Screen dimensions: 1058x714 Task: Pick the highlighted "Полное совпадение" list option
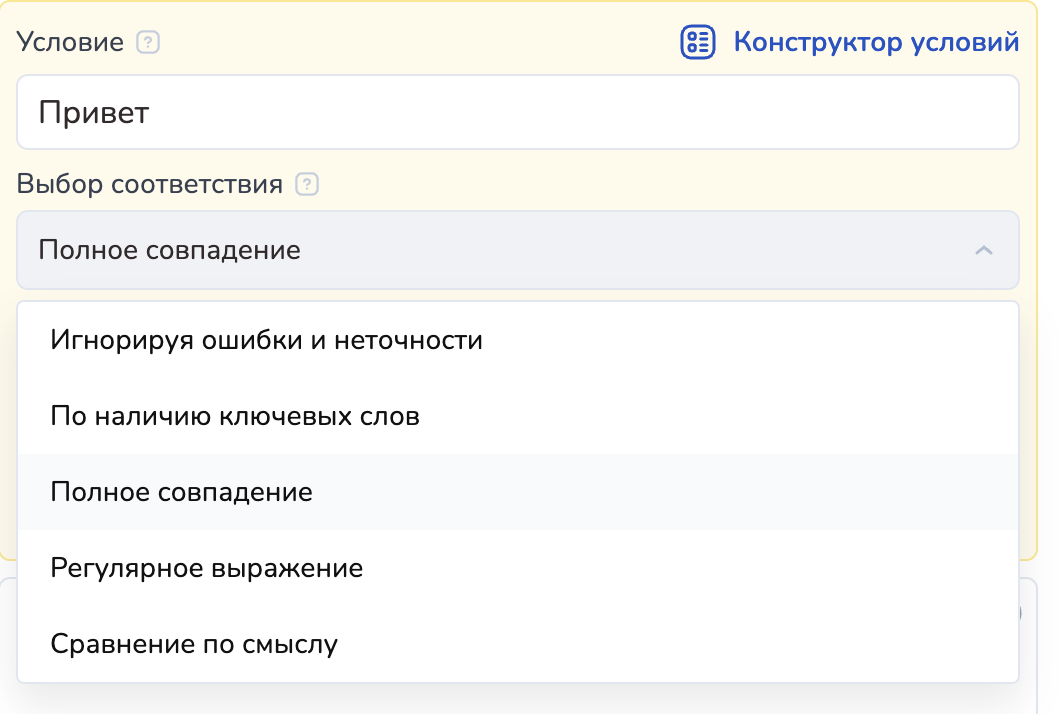point(181,493)
